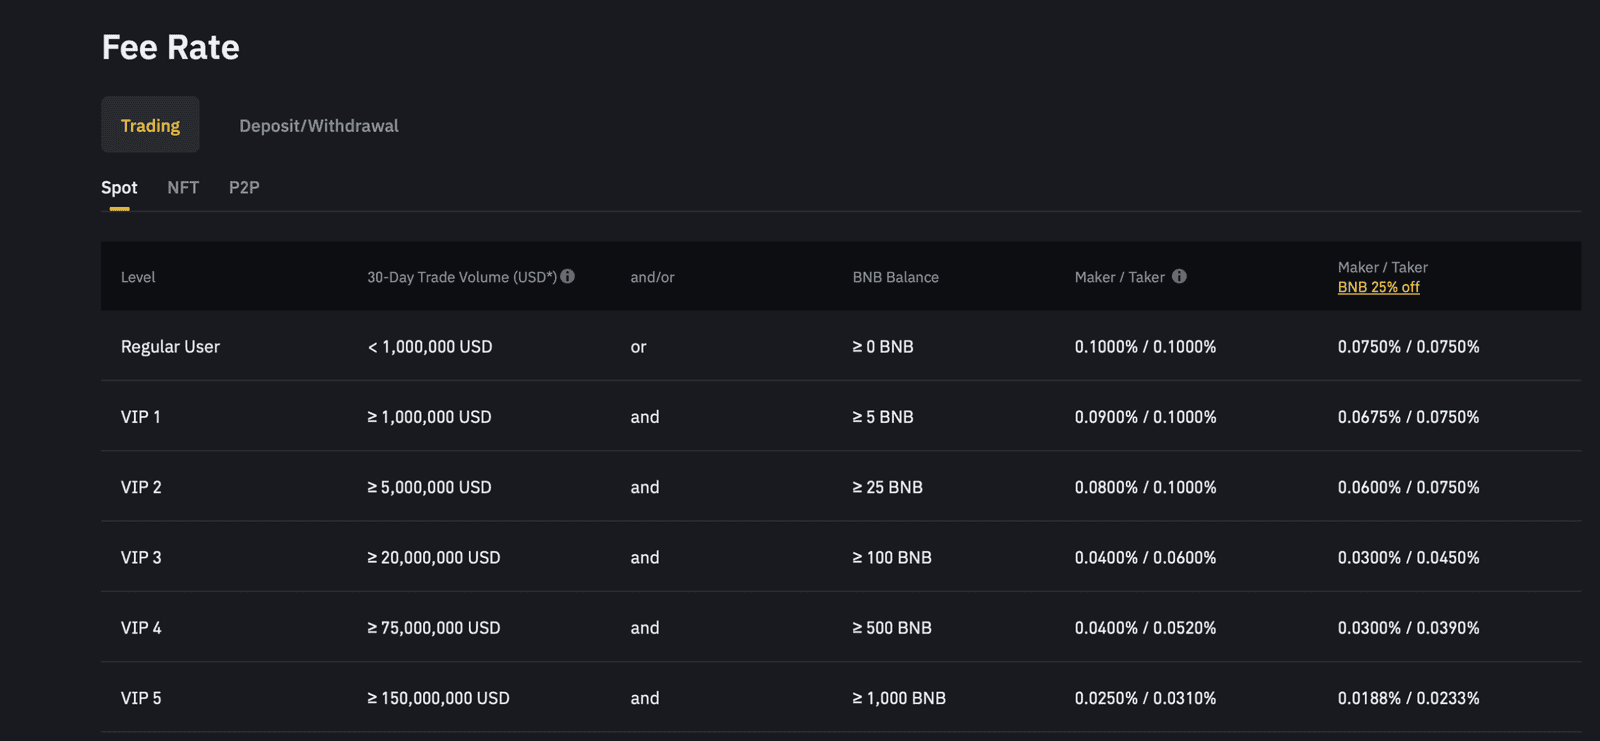This screenshot has width=1600, height=741.
Task: Open the P2P sub-tab
Action: tap(244, 188)
